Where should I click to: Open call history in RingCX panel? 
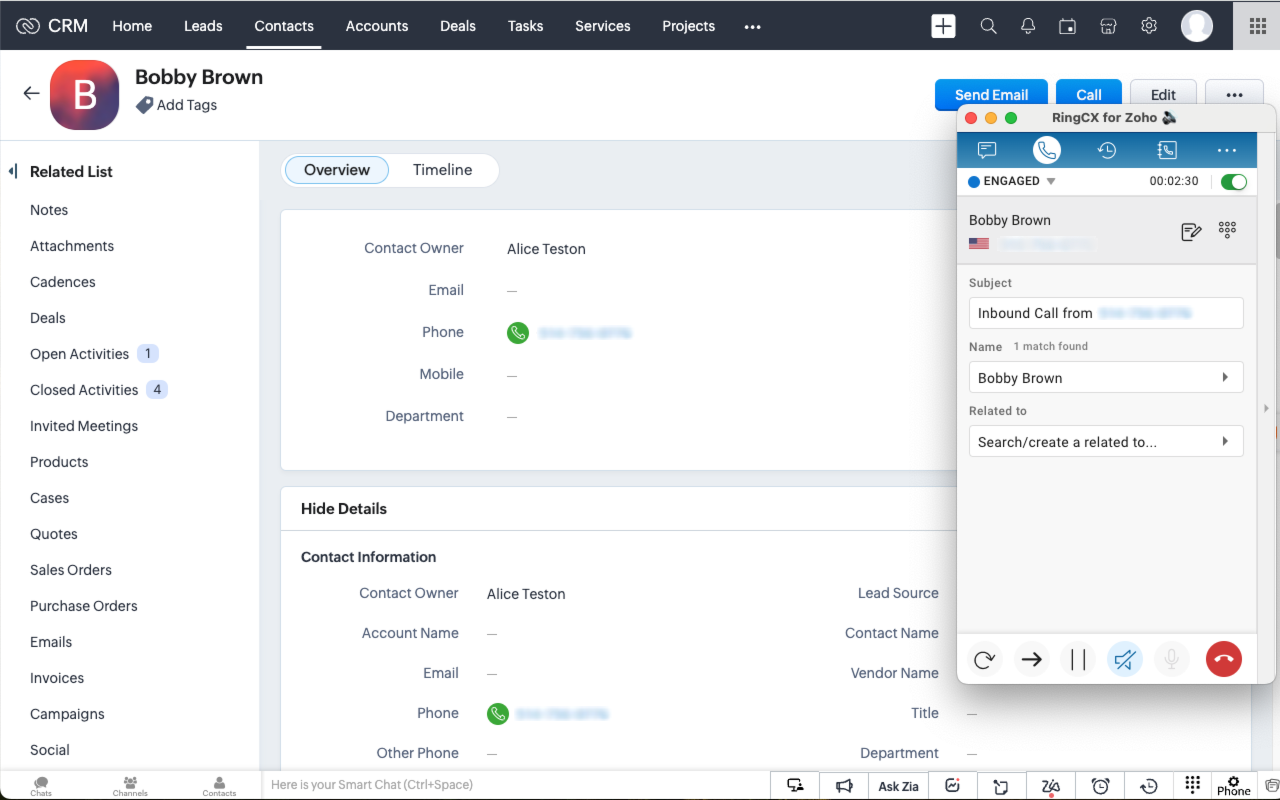(1107, 150)
